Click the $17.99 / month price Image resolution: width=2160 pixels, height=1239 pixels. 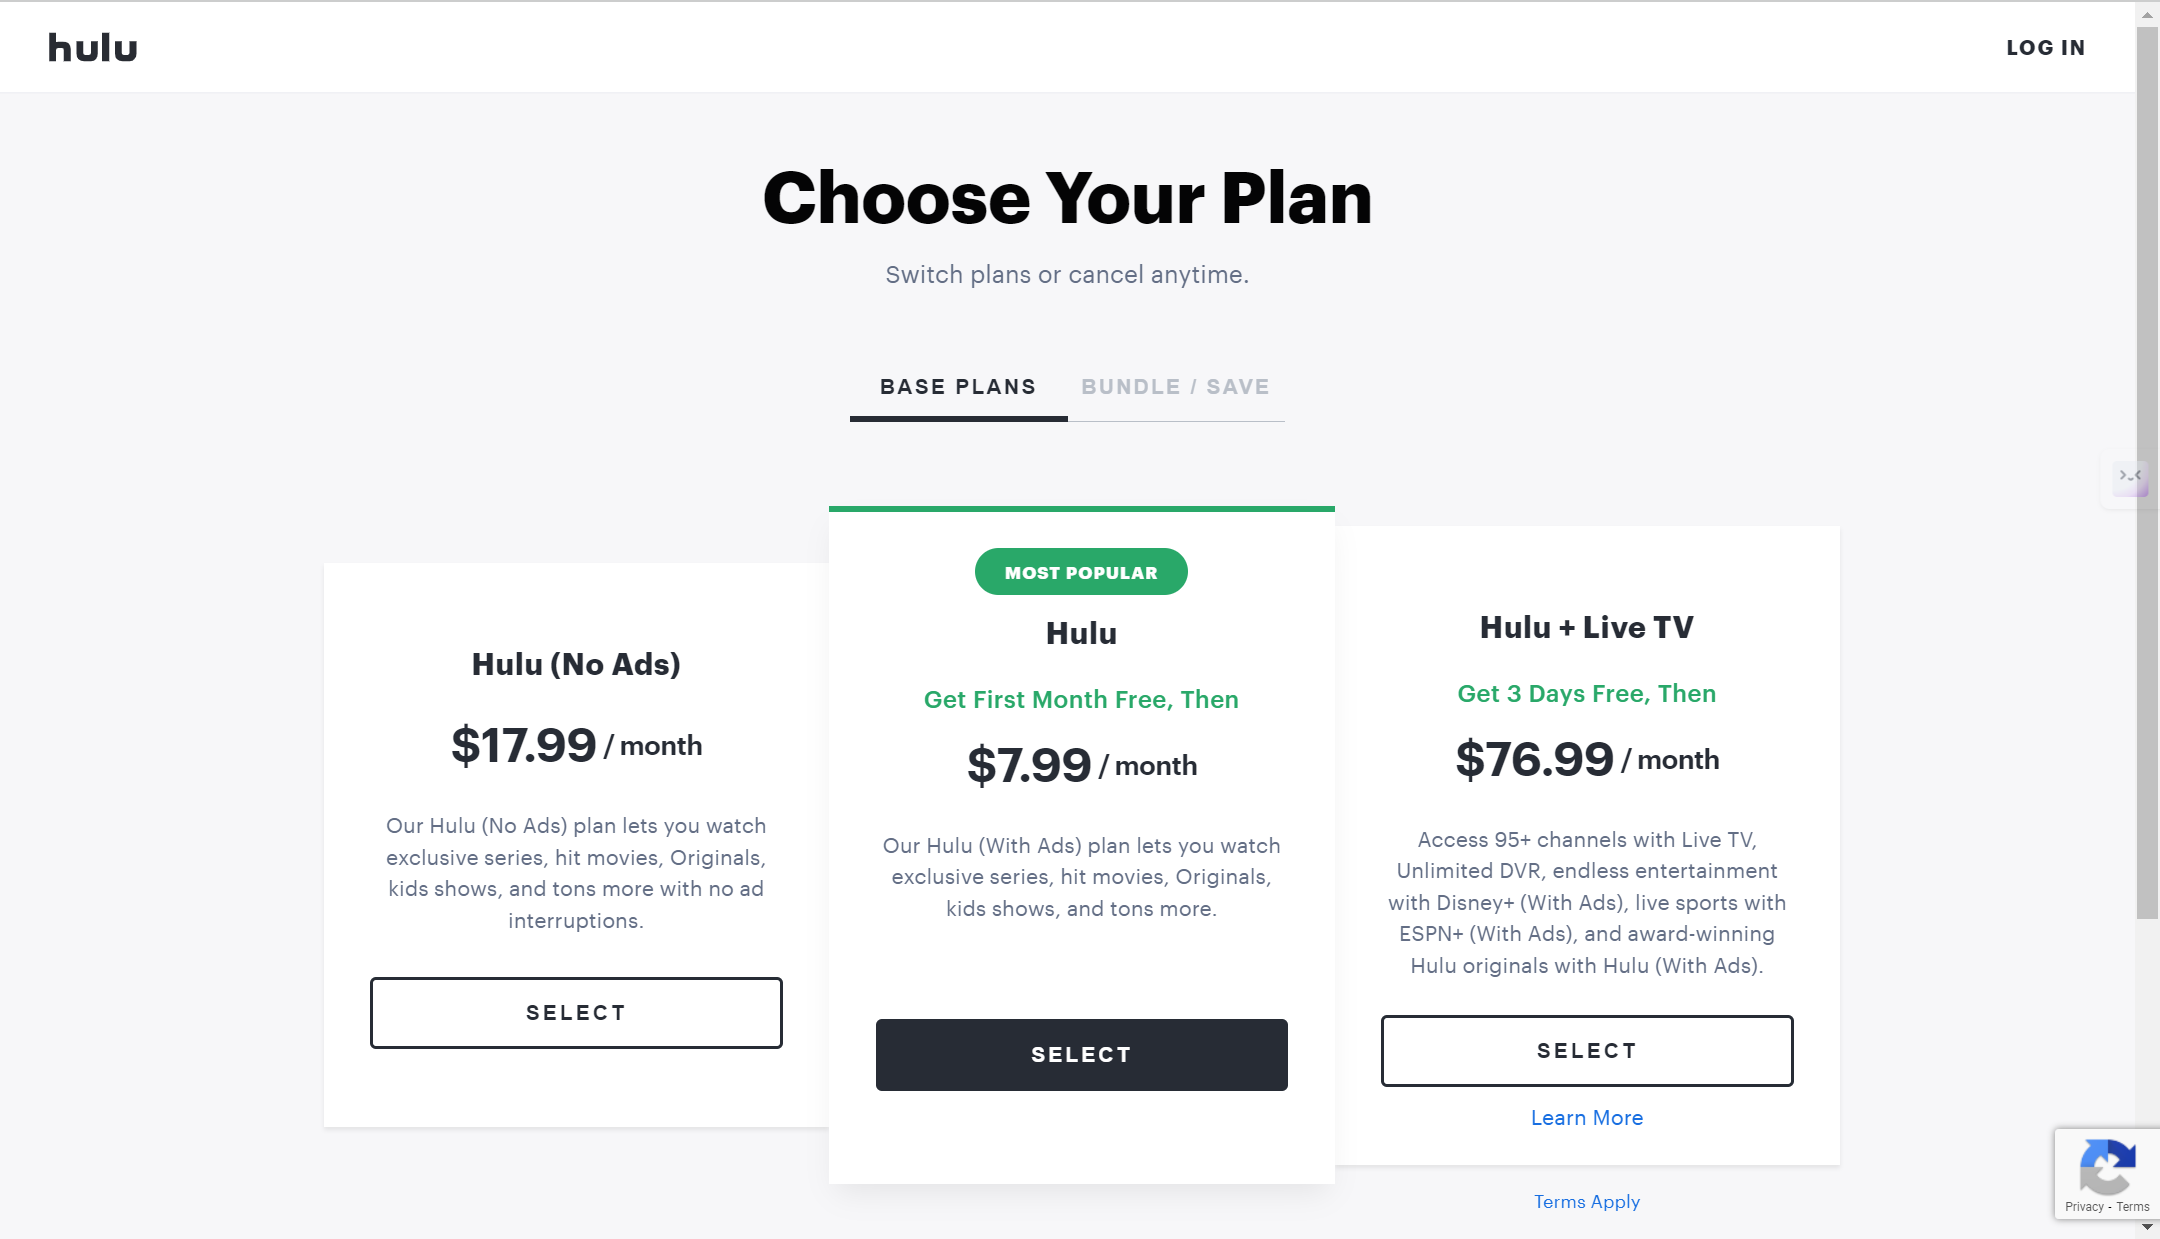click(x=576, y=746)
